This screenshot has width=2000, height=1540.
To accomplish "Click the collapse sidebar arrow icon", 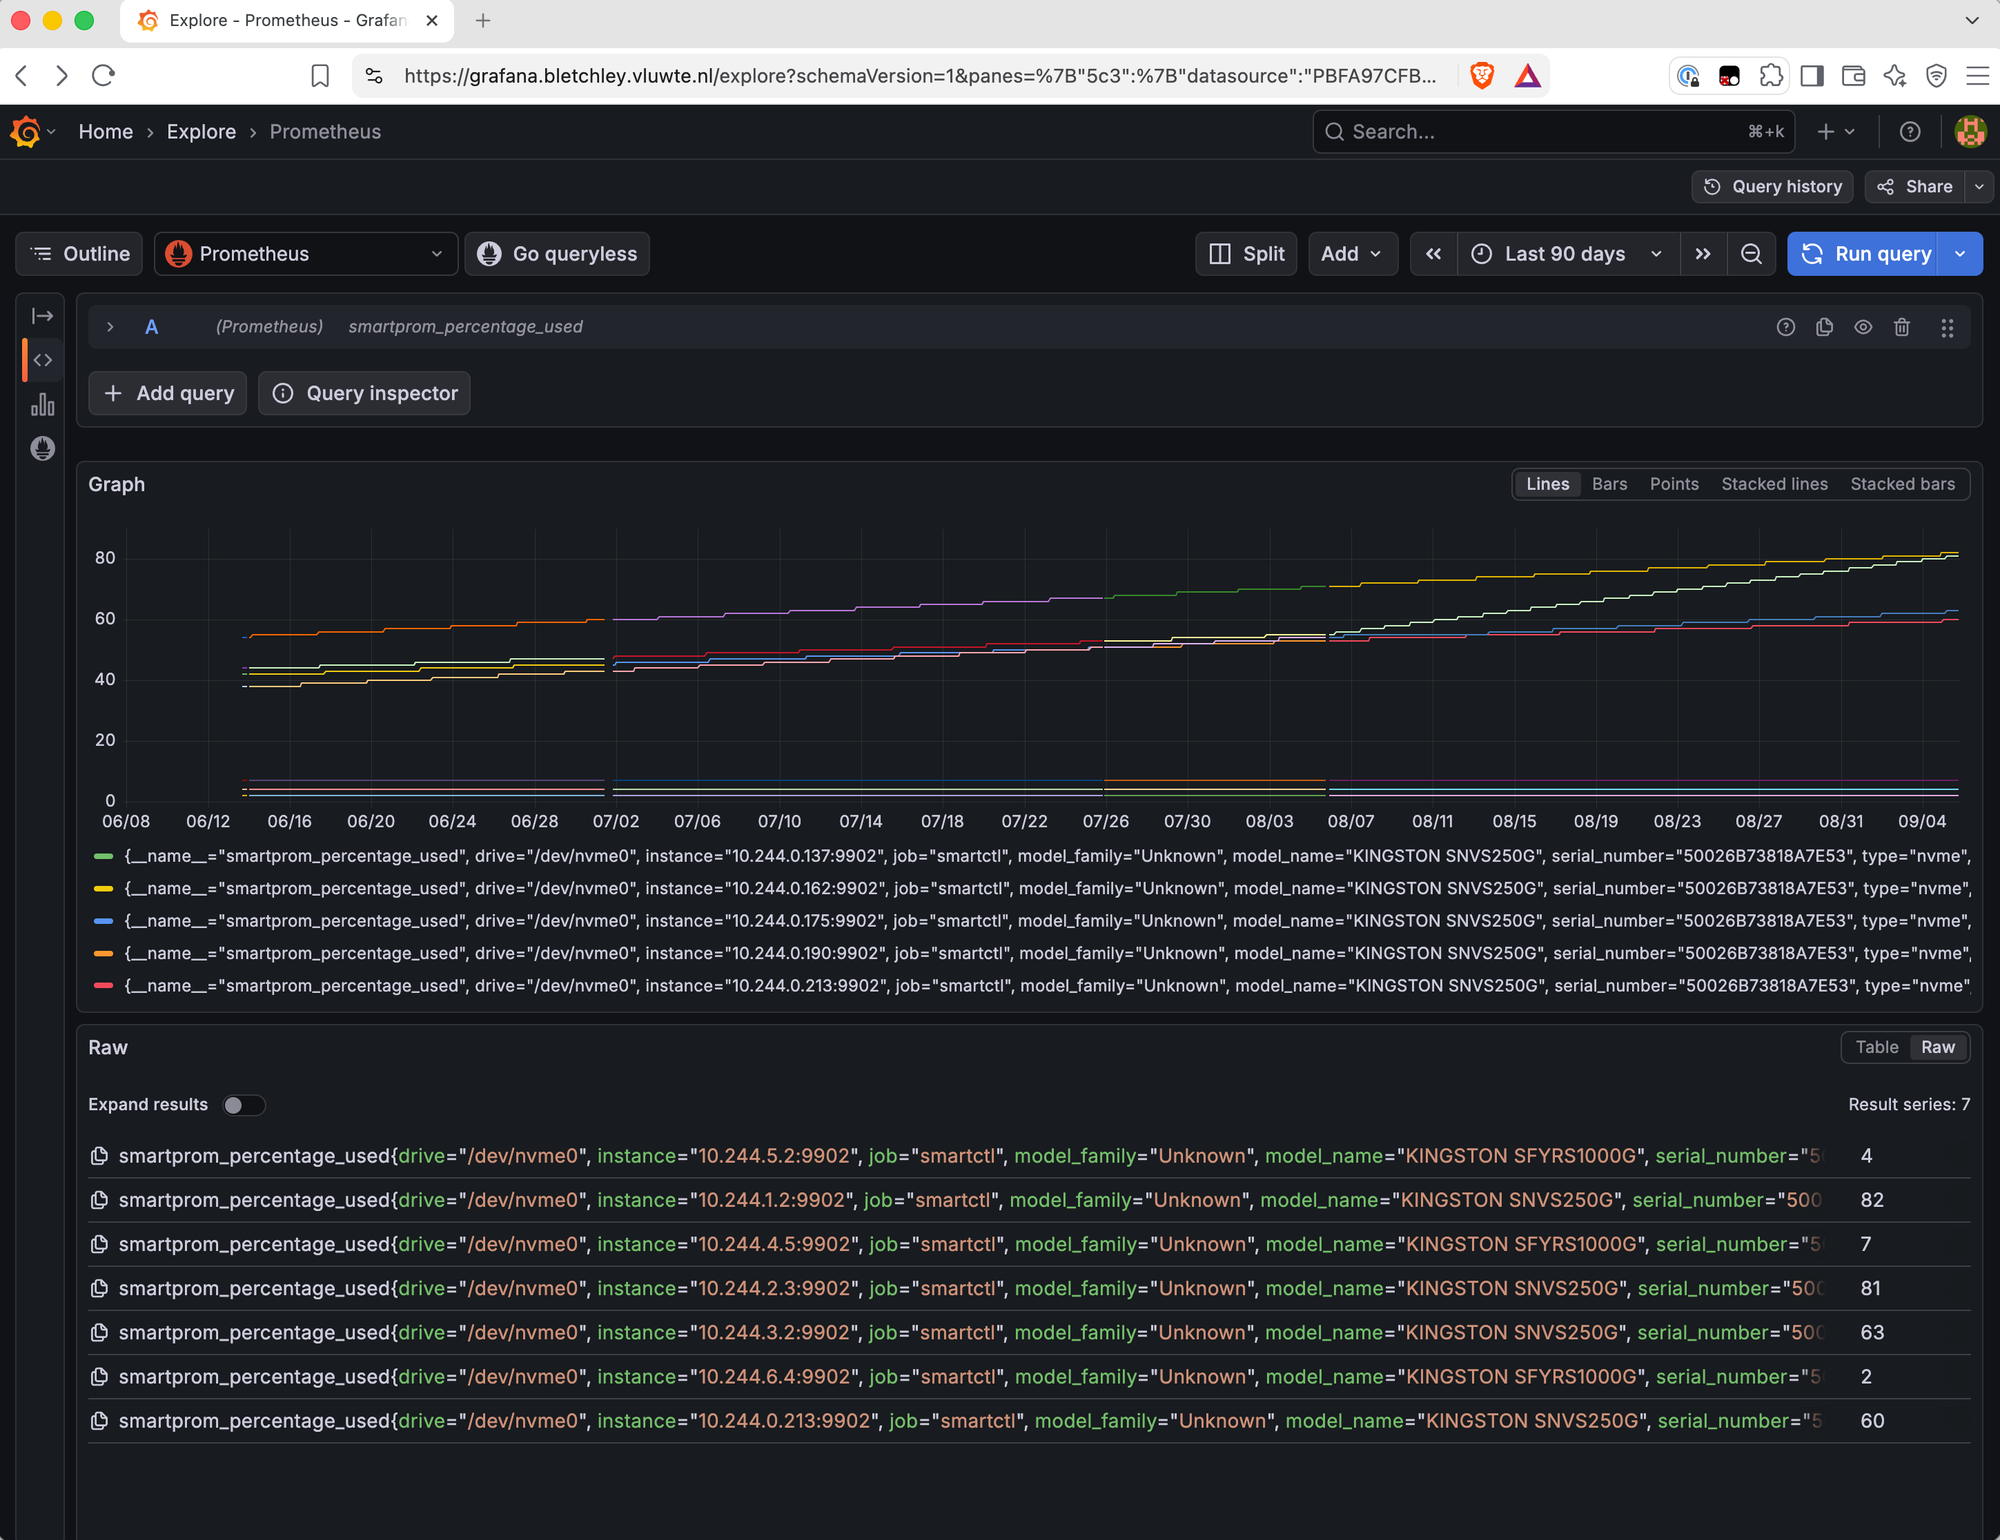I will click(42, 316).
